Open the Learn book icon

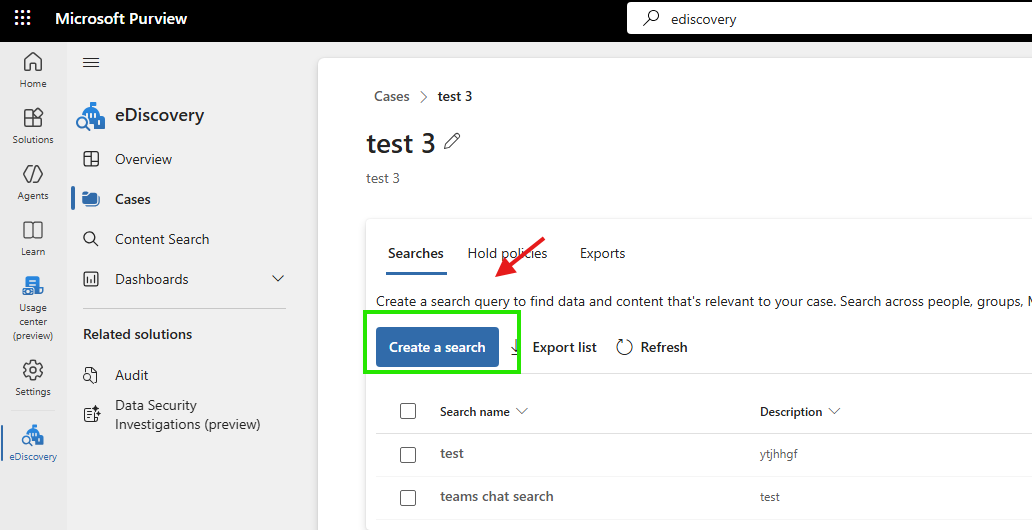pyautogui.click(x=33, y=238)
